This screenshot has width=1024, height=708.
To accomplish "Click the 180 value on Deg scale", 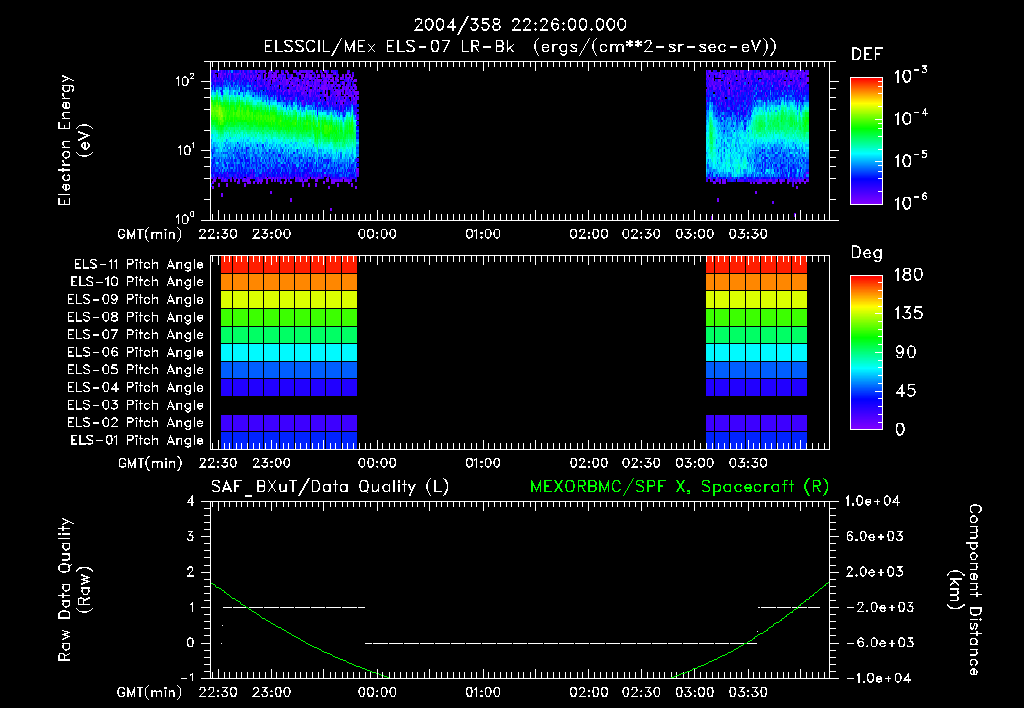I will point(908,274).
